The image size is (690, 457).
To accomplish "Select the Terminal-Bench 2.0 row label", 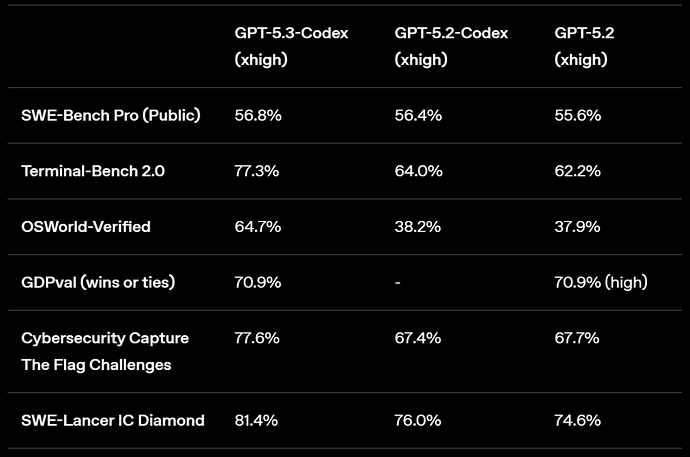I will click(x=93, y=171).
